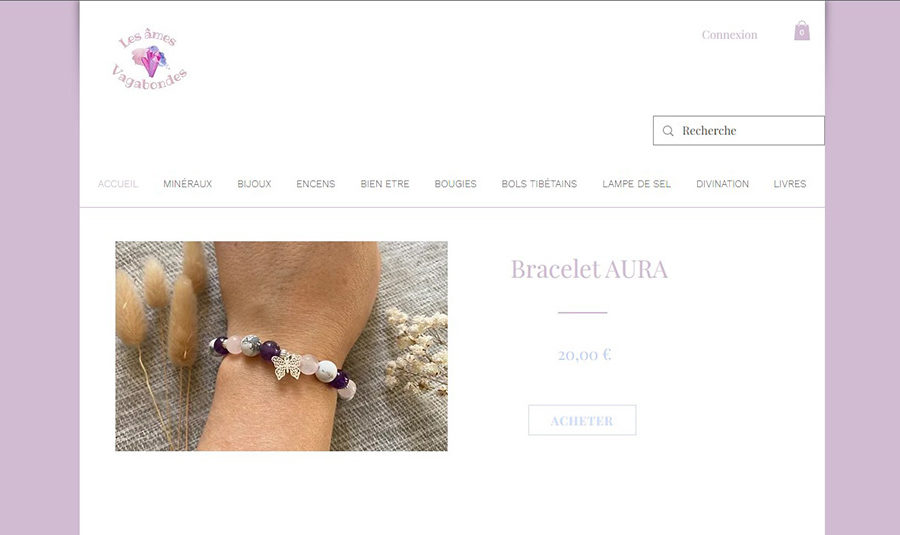
Task: Click the bracelet product photo
Action: 281,346
